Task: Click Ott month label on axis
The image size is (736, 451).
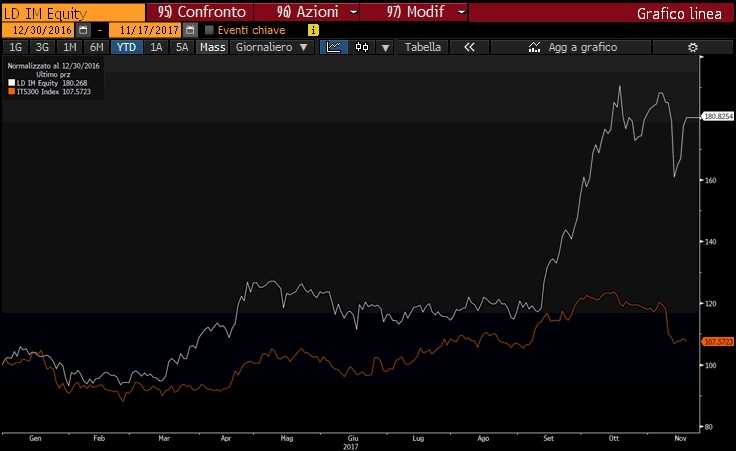Action: pyautogui.click(x=613, y=438)
